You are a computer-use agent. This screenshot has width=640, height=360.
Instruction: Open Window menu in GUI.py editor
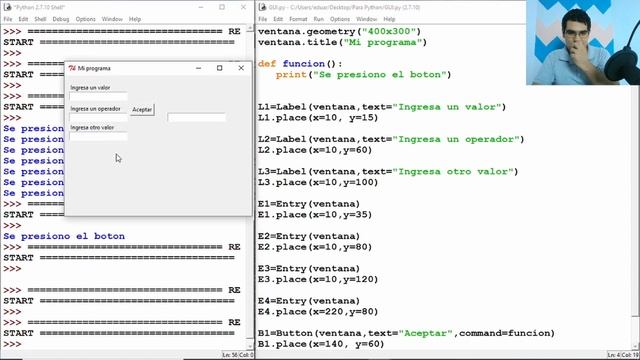[367, 19]
